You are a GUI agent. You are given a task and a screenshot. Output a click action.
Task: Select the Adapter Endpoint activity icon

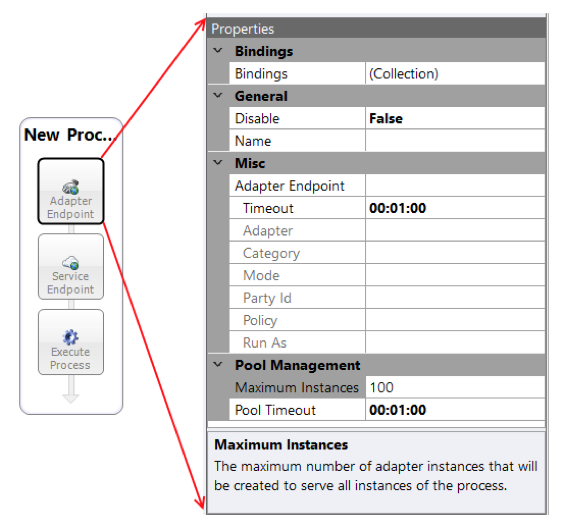point(70,187)
